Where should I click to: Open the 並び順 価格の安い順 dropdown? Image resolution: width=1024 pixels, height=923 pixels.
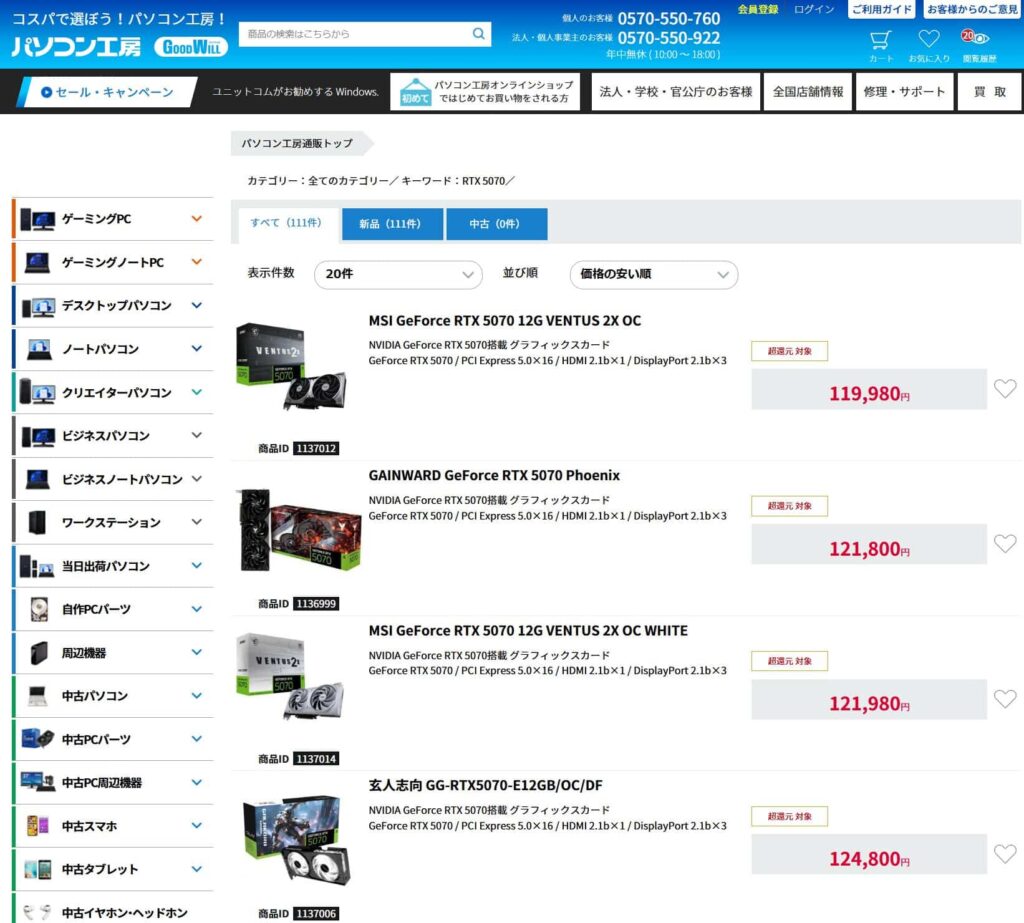654,274
